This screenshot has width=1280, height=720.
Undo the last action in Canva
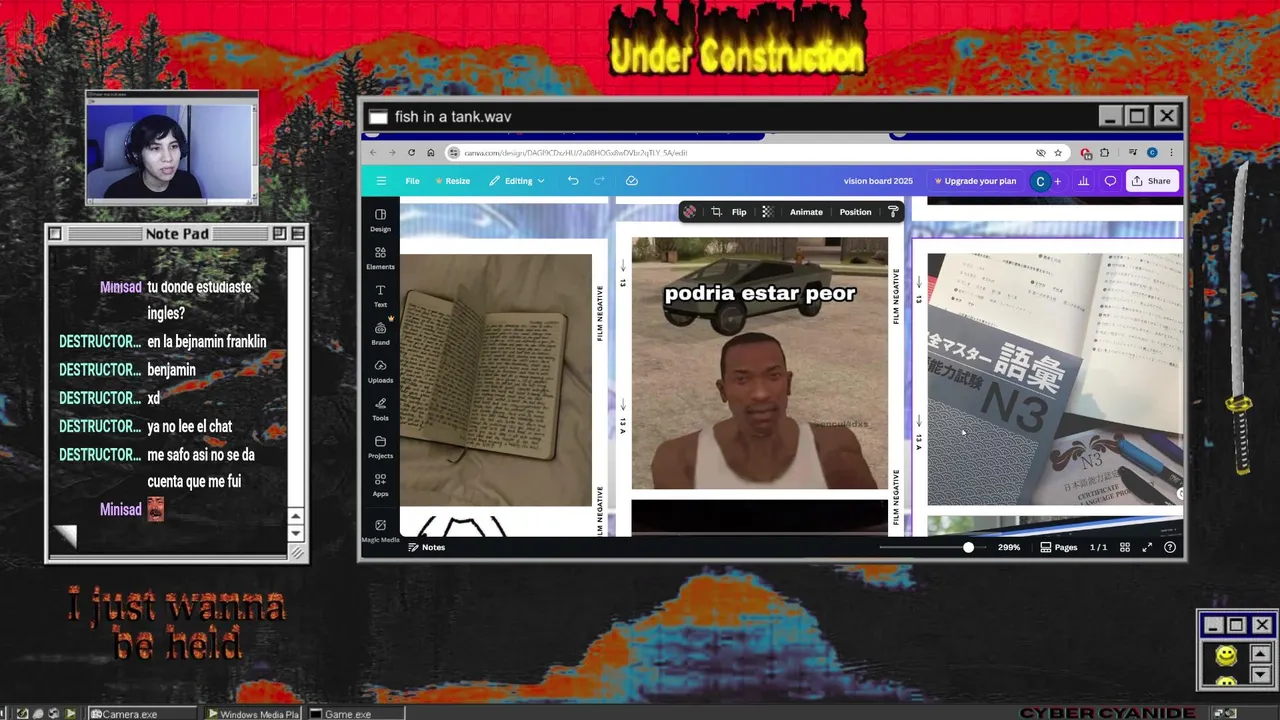click(573, 181)
